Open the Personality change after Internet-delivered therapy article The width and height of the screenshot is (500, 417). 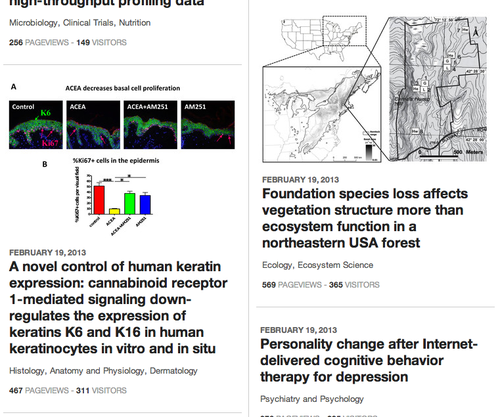[x=369, y=360]
